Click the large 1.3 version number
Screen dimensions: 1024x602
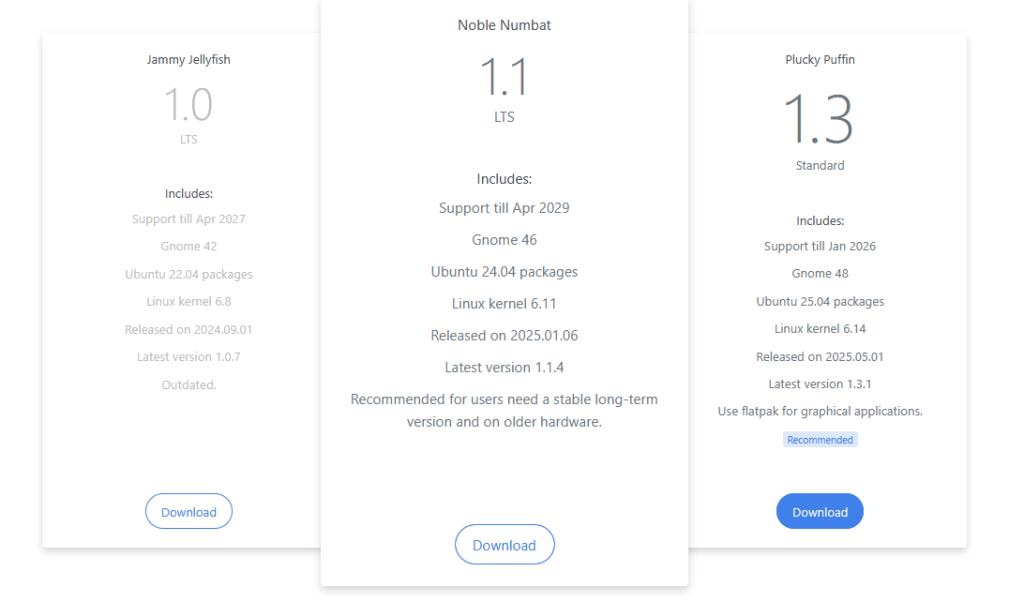pyautogui.click(x=820, y=119)
